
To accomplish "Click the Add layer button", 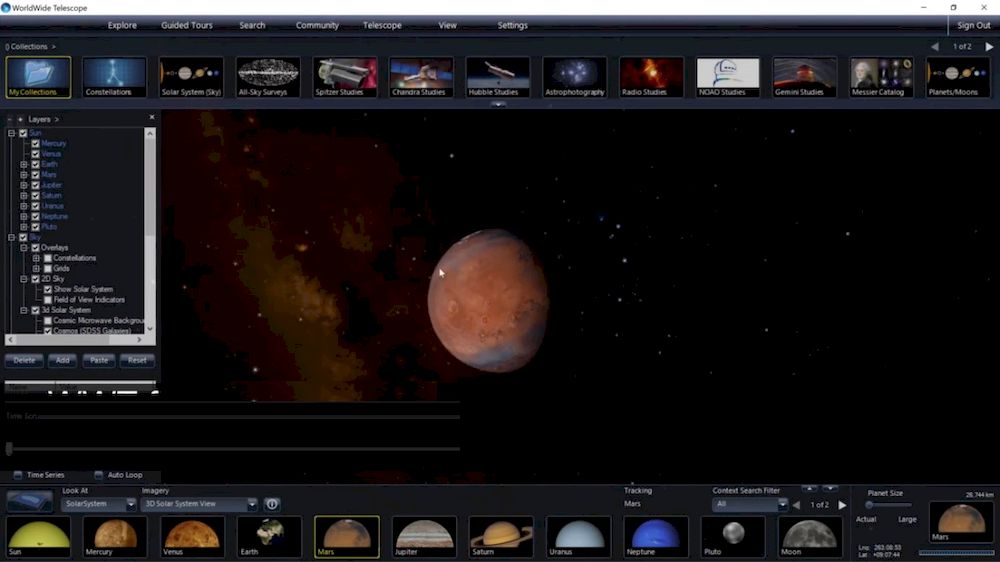I will click(62, 360).
